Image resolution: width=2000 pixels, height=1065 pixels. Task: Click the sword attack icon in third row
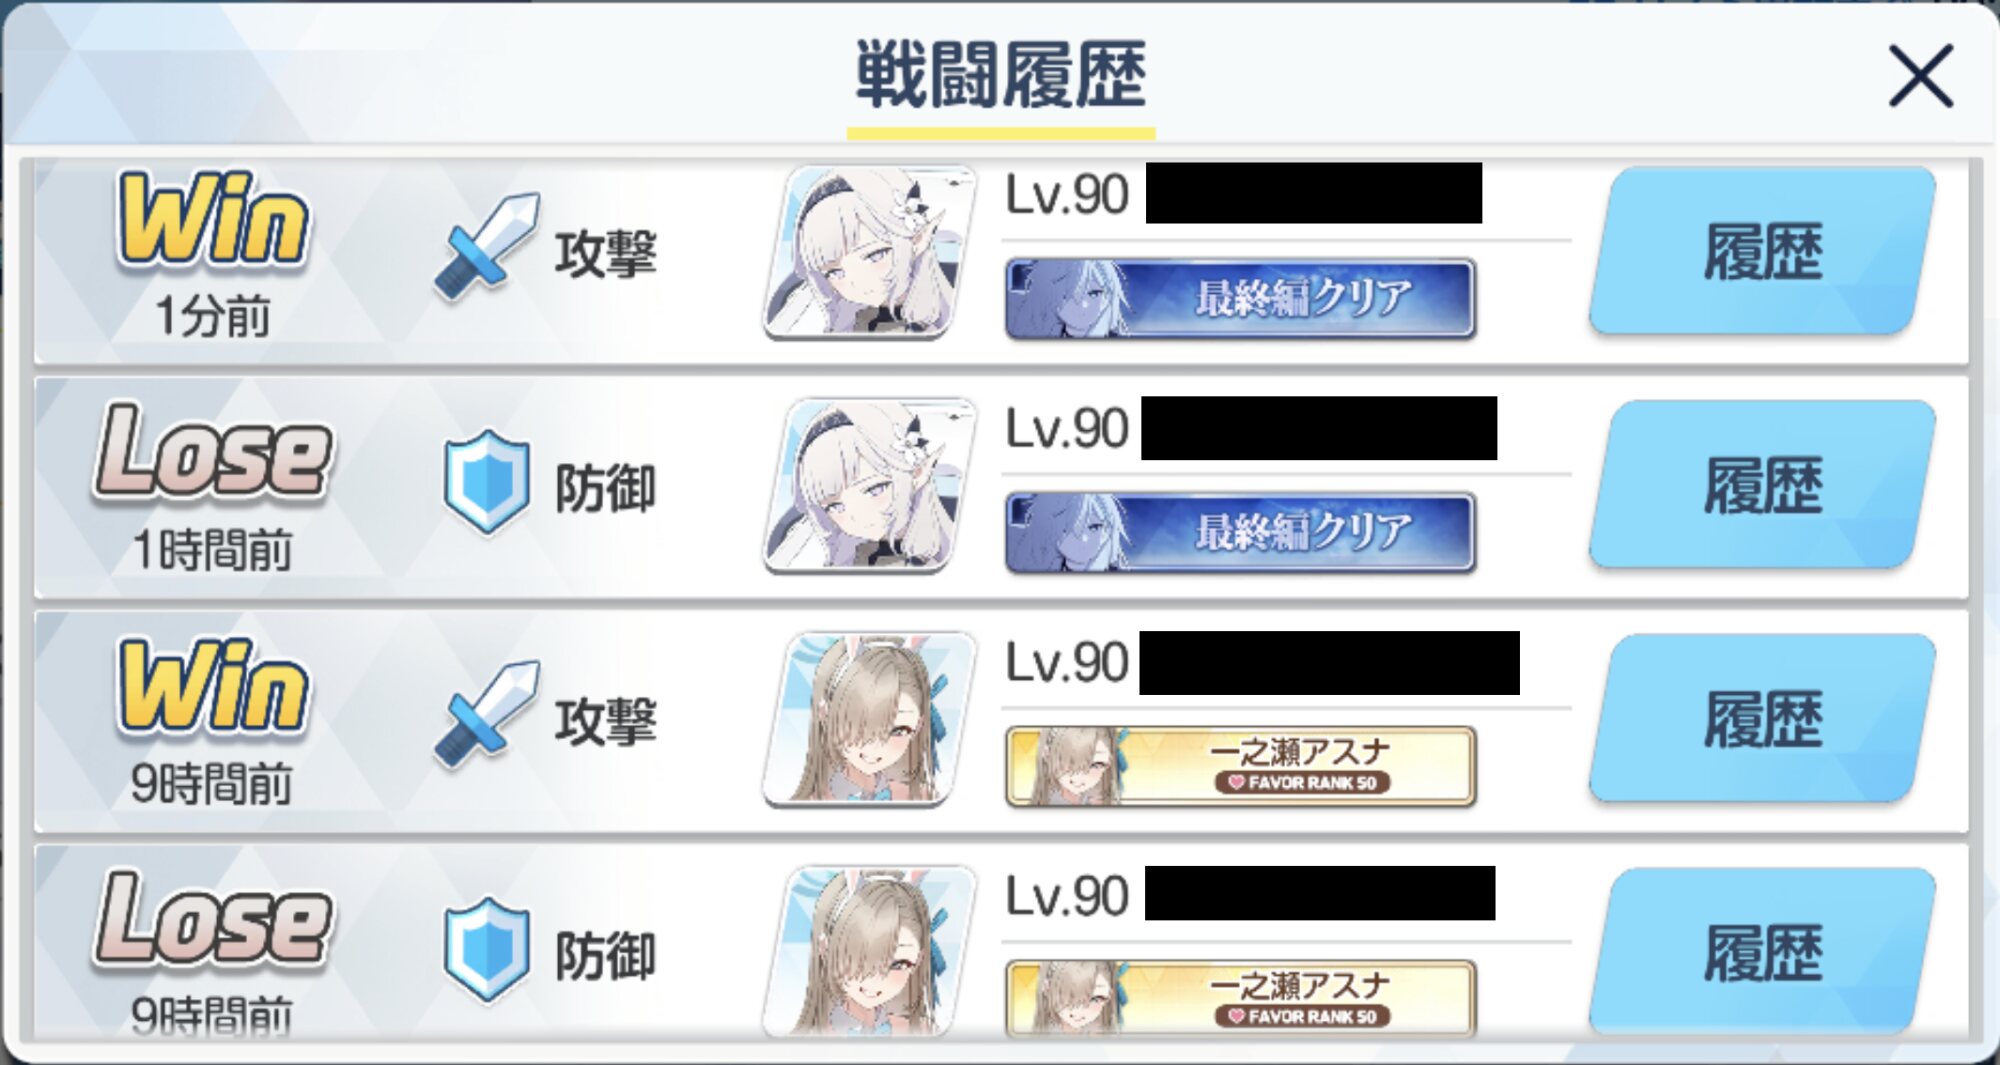coord(487,714)
